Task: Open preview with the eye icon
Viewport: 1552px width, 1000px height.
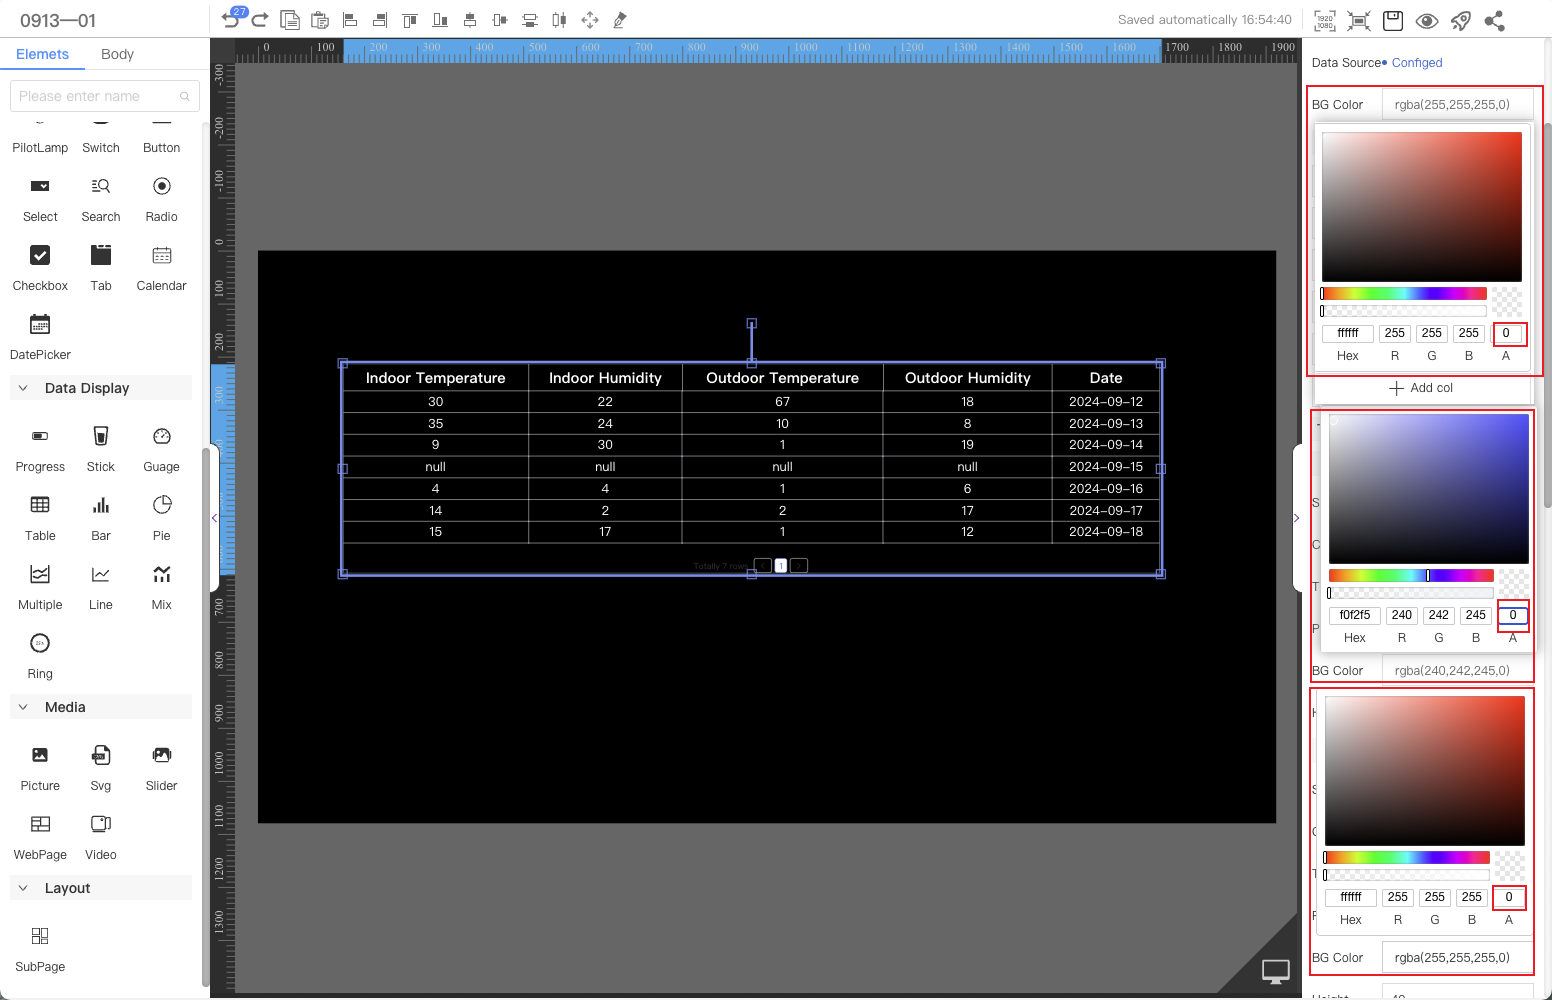Action: pos(1427,20)
